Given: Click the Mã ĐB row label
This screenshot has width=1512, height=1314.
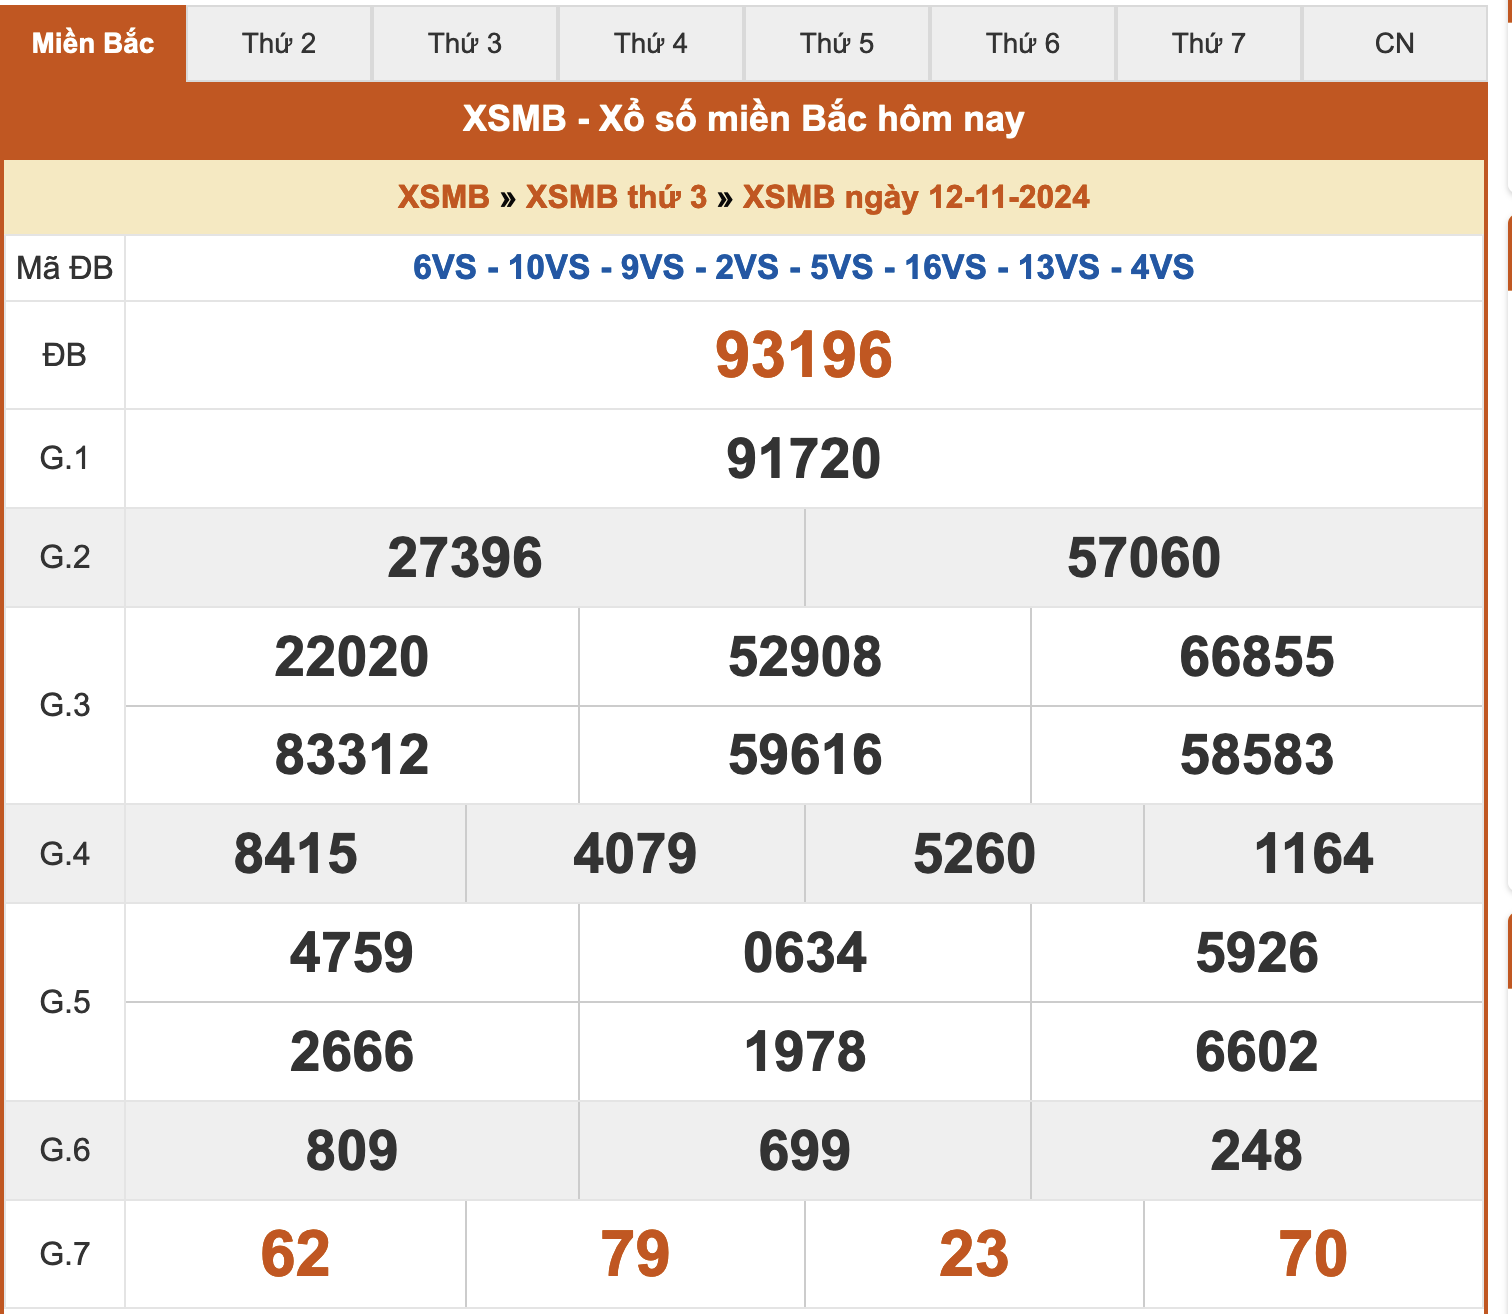Looking at the screenshot, I should pyautogui.click(x=65, y=268).
